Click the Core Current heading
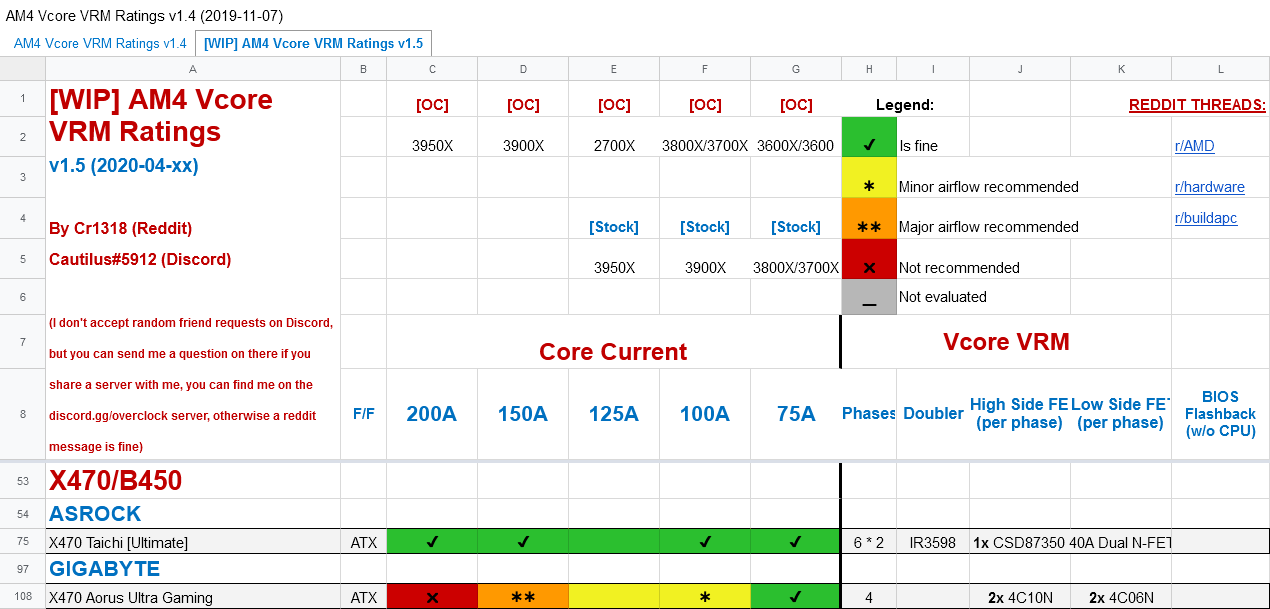 [x=613, y=352]
